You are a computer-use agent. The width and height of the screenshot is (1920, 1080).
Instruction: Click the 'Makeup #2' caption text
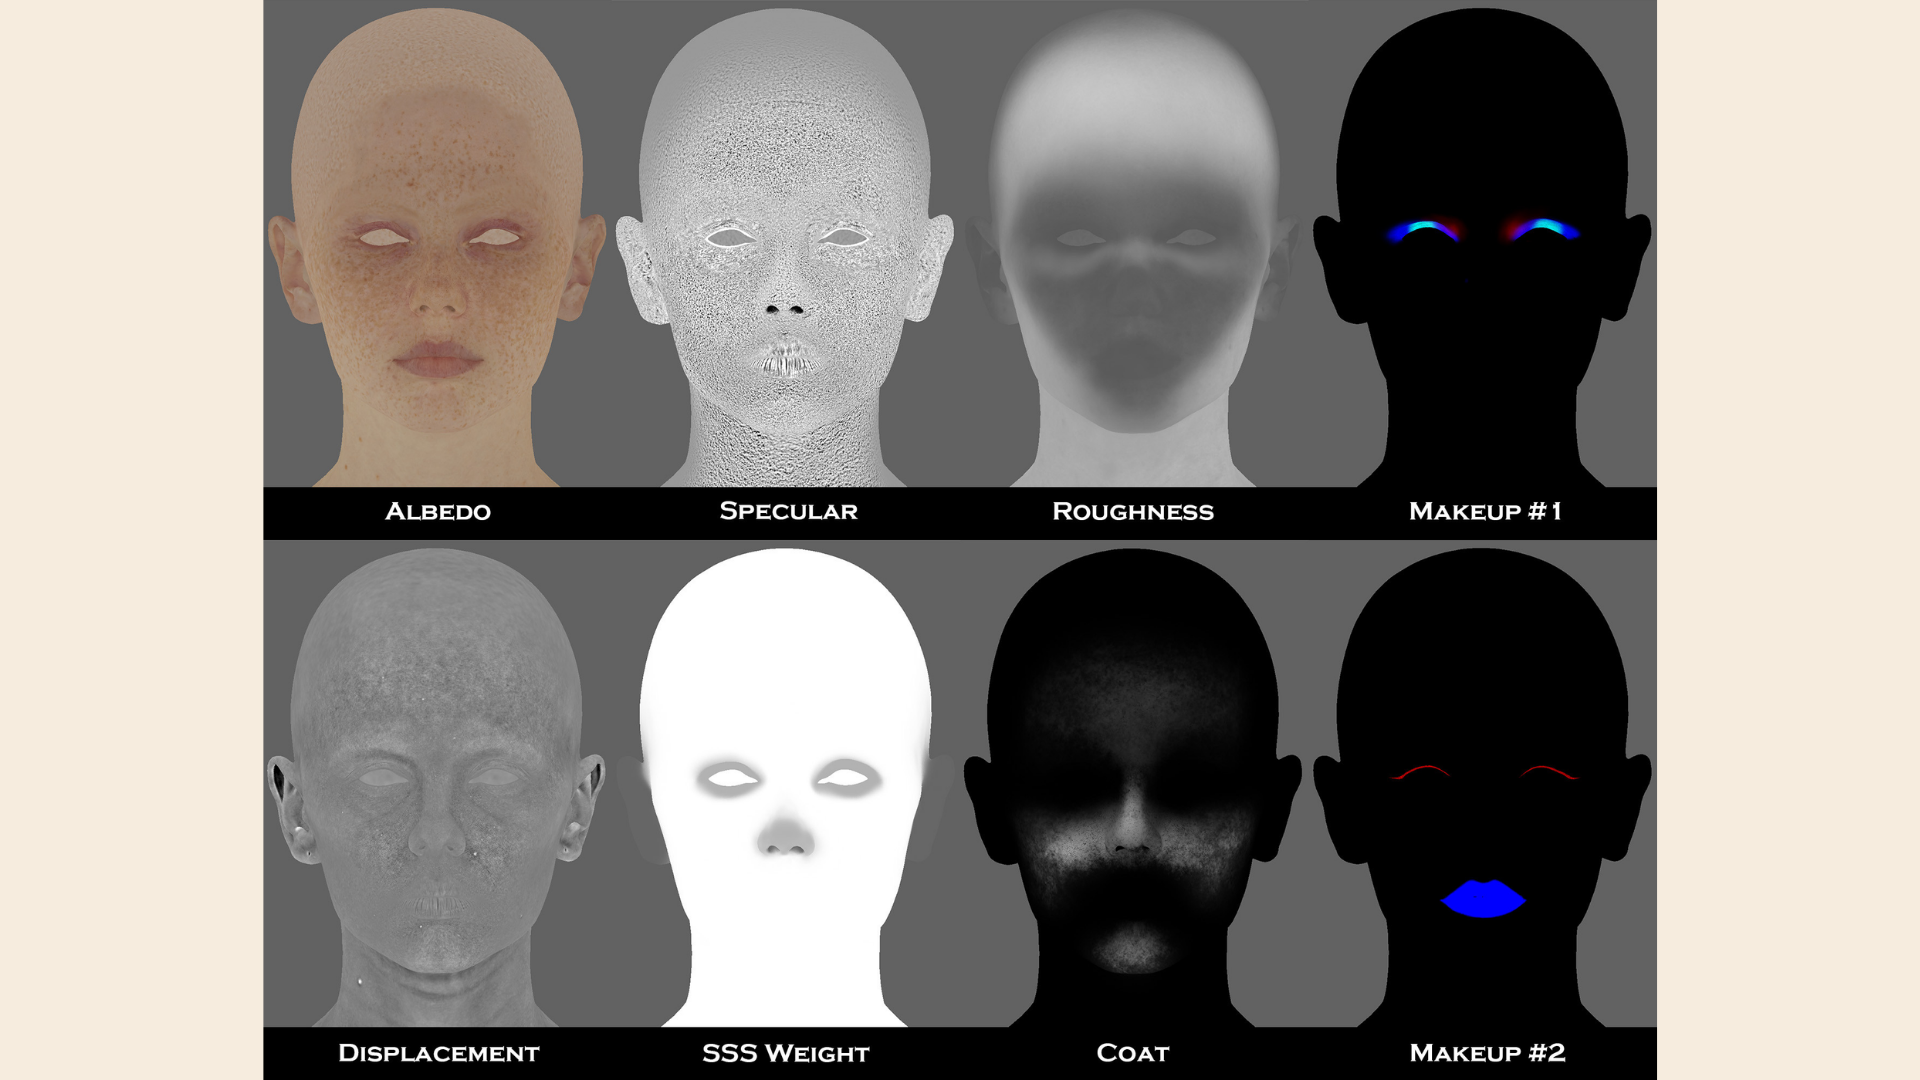1487,1053
